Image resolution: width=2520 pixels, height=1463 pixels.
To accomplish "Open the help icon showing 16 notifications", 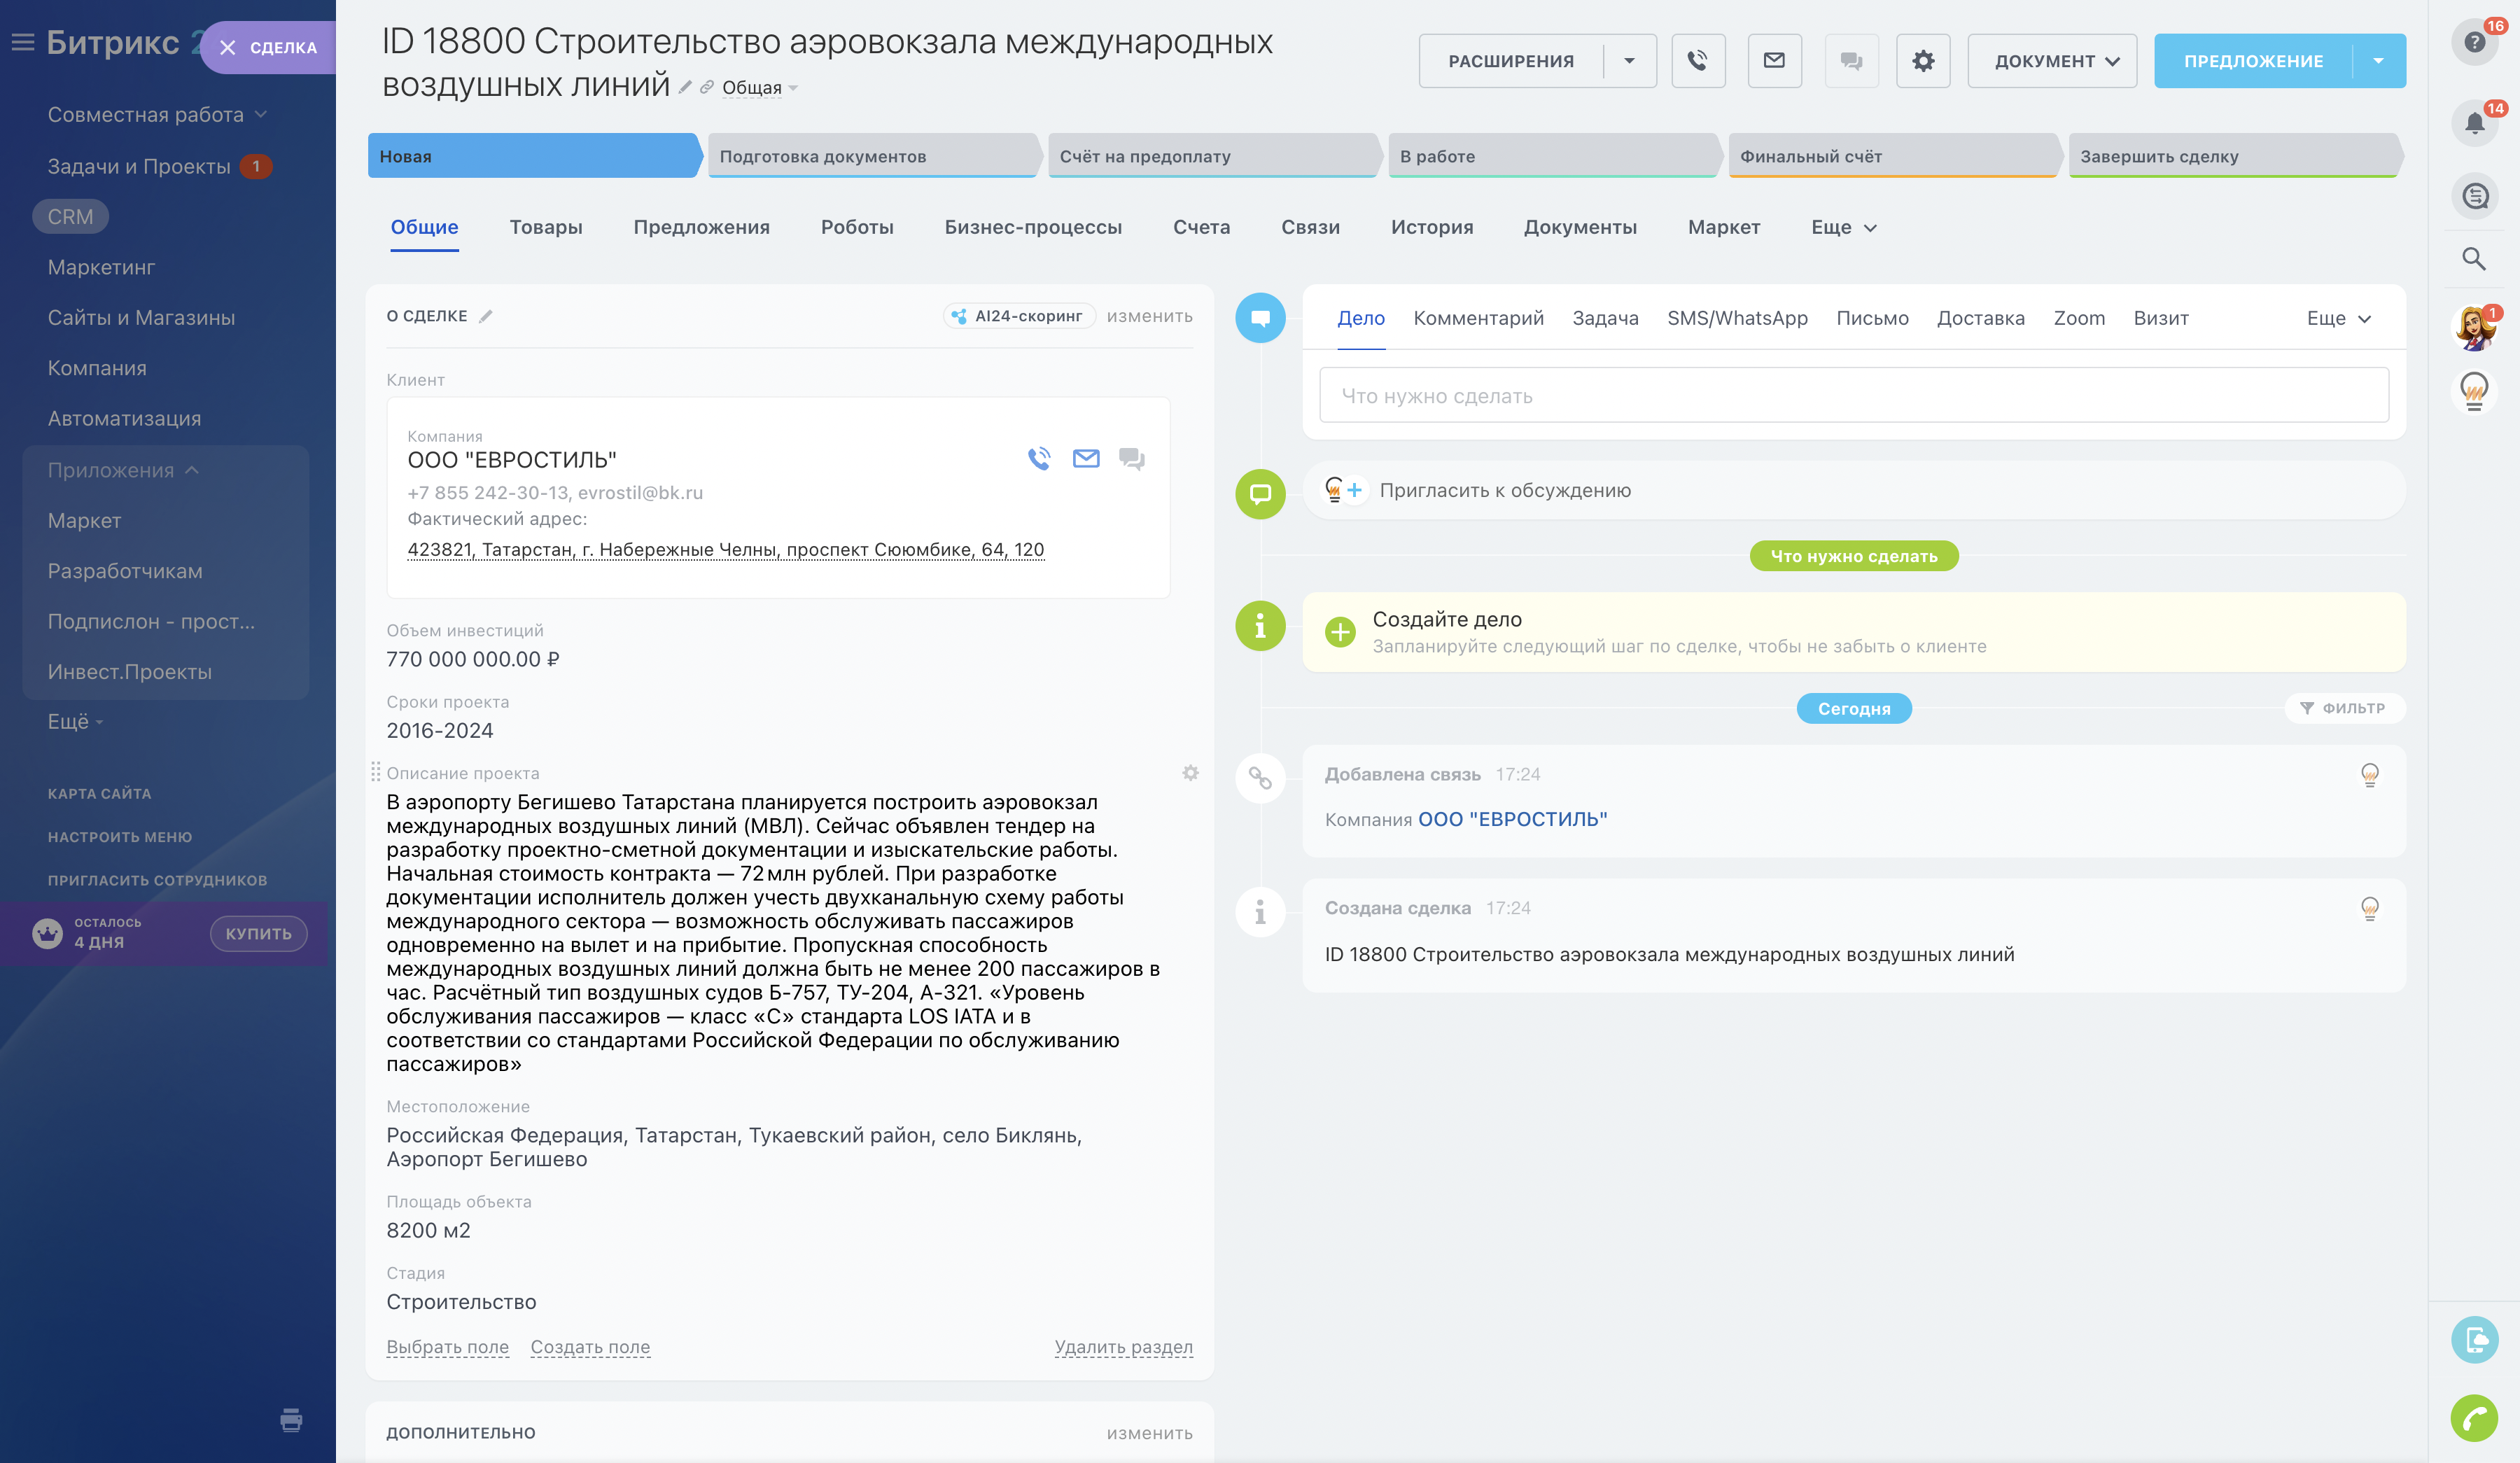I will click(x=2476, y=42).
